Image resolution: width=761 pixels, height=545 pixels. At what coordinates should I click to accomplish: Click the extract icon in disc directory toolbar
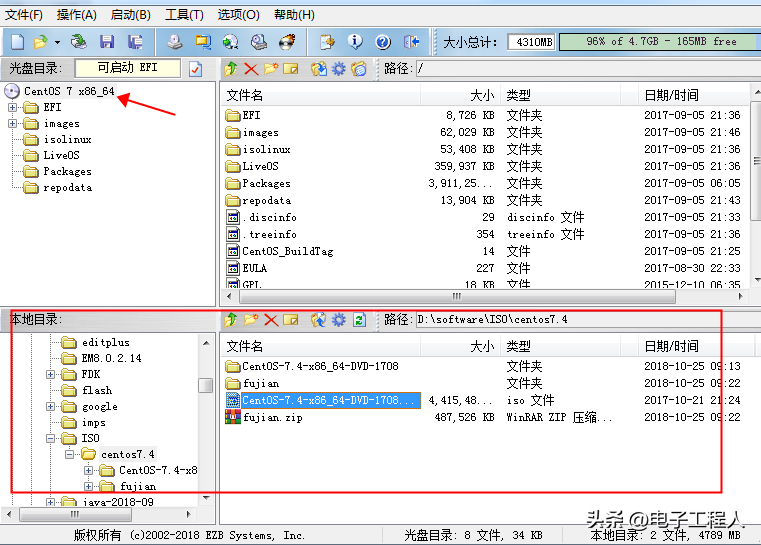click(x=319, y=69)
